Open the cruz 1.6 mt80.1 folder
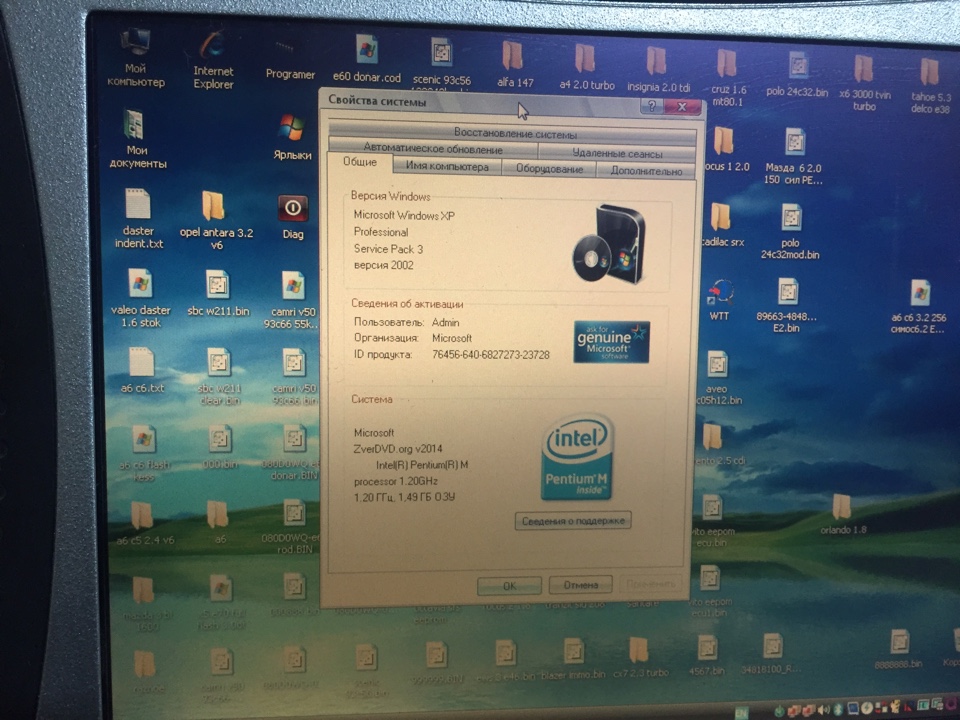Image resolution: width=960 pixels, height=720 pixels. pos(727,64)
